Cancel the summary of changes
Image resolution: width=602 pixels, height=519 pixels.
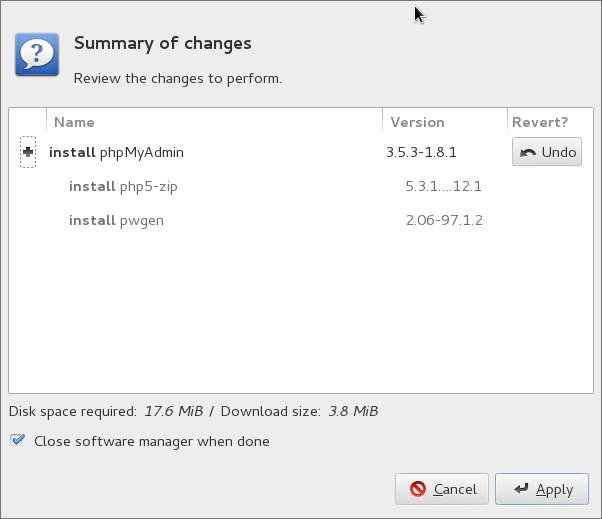[x=442, y=489]
